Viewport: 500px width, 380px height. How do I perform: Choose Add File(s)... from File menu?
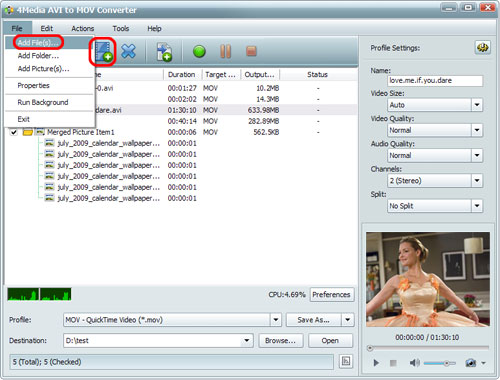[49, 43]
